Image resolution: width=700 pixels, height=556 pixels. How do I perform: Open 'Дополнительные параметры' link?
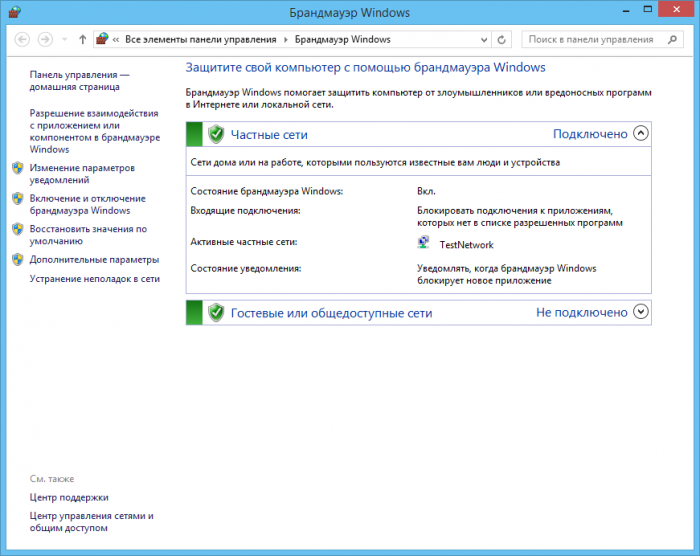click(x=94, y=260)
